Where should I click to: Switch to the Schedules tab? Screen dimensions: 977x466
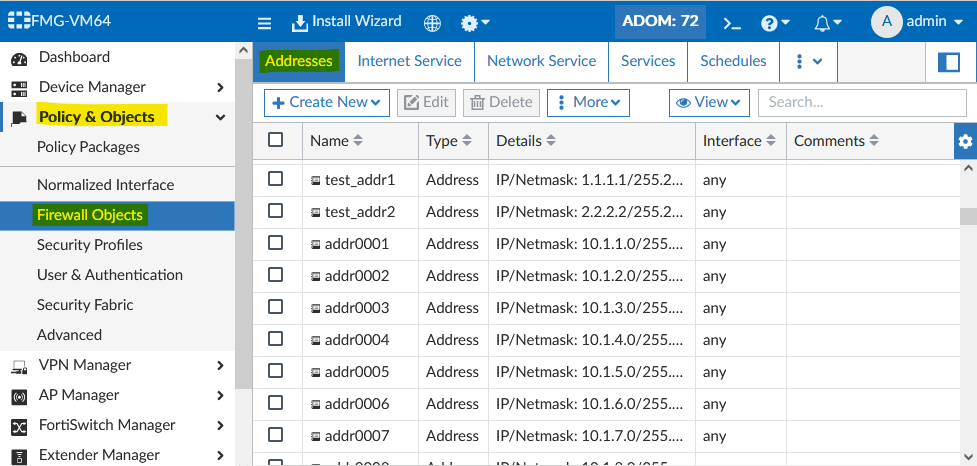733,62
